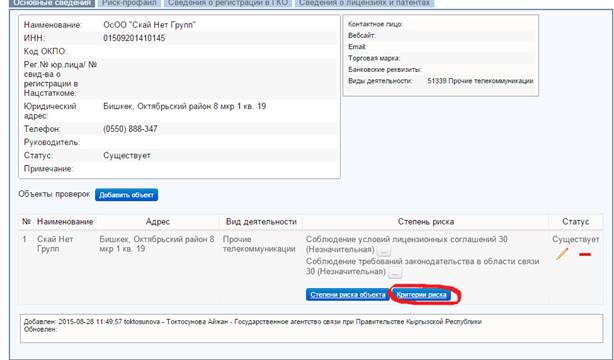
Task: Click Существует status in table row
Action: point(576,239)
